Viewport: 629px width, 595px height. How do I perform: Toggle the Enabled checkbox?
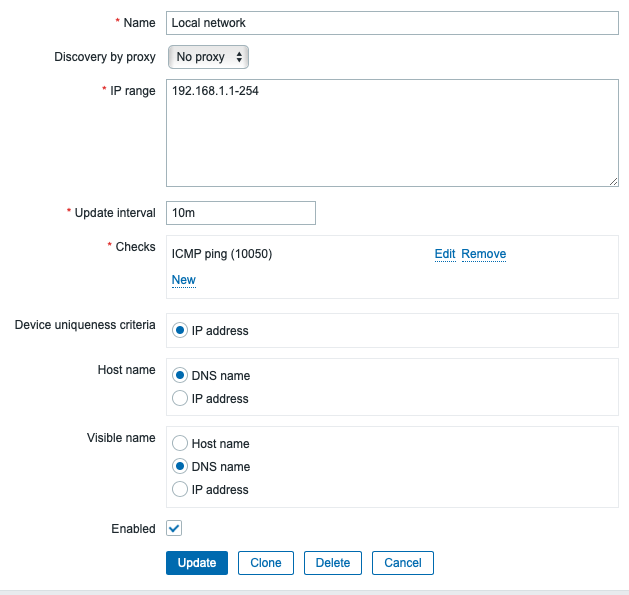[174, 528]
